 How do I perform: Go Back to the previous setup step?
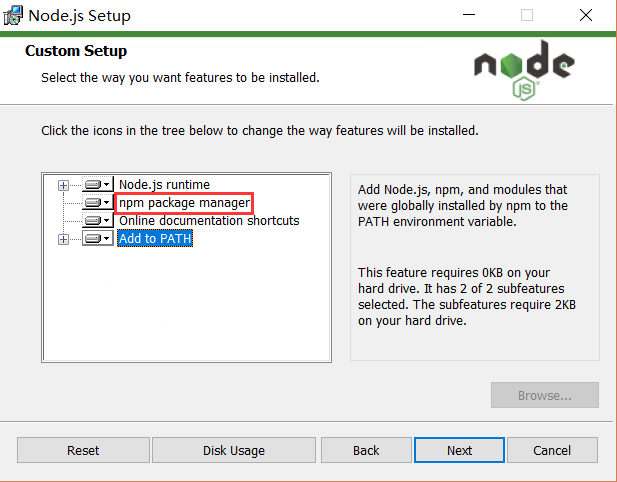tap(366, 450)
